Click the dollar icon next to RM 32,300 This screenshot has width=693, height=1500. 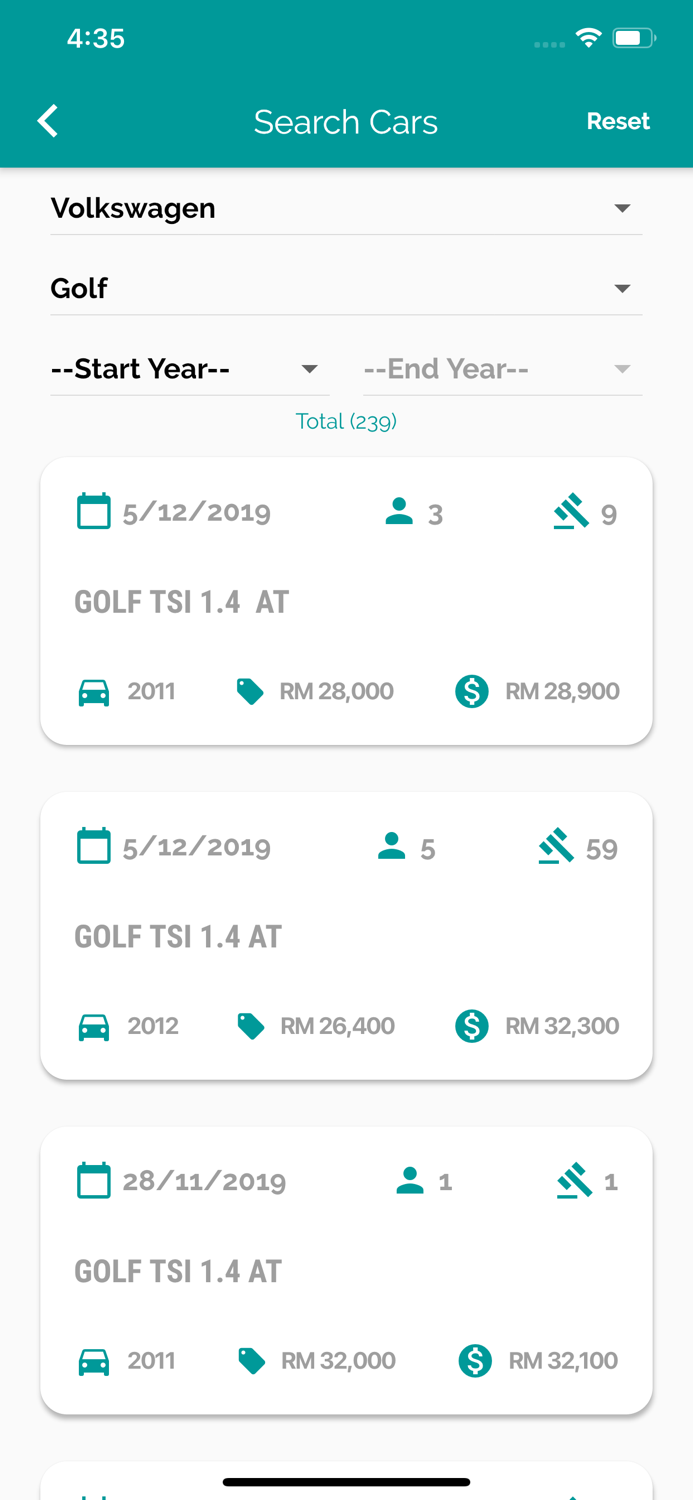(x=471, y=1025)
